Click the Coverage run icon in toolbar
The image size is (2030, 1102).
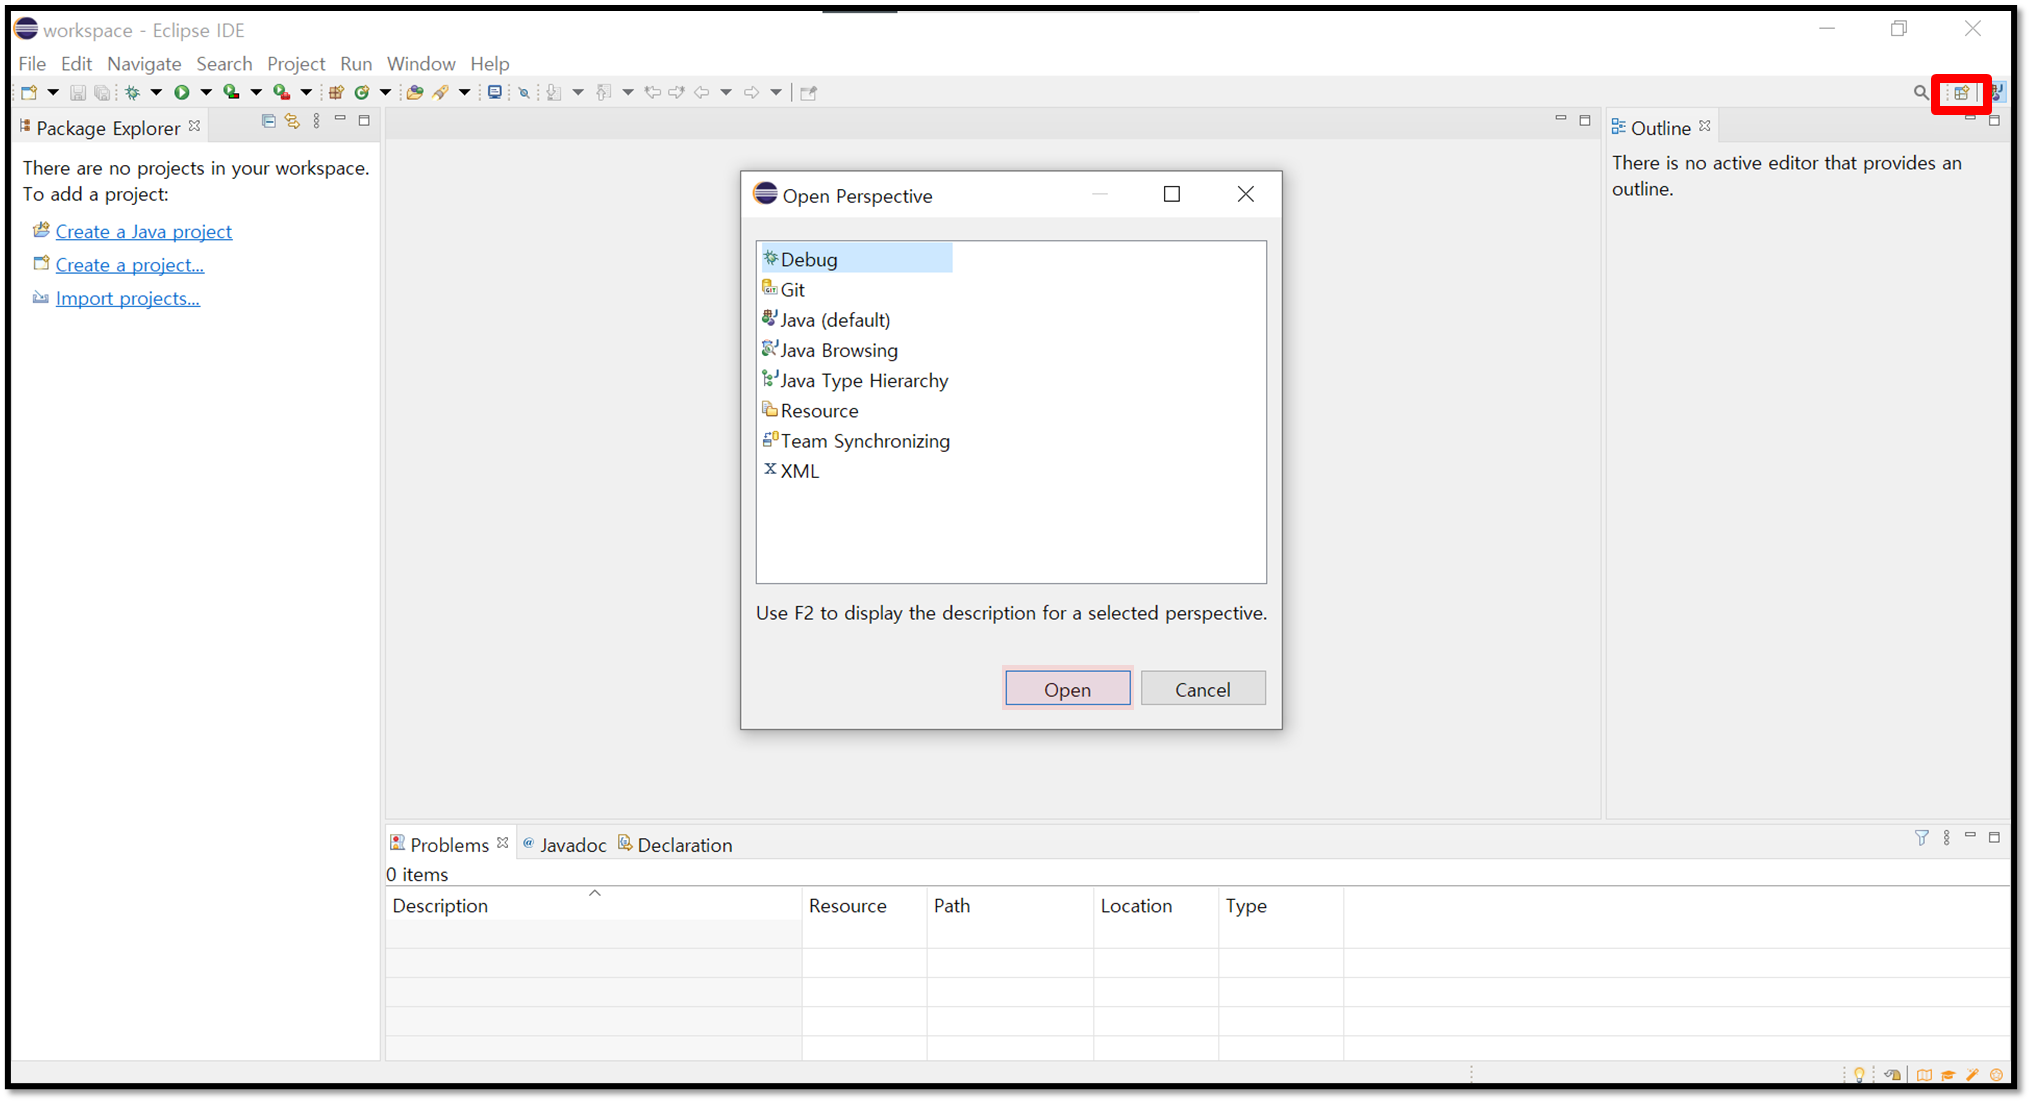(x=231, y=92)
